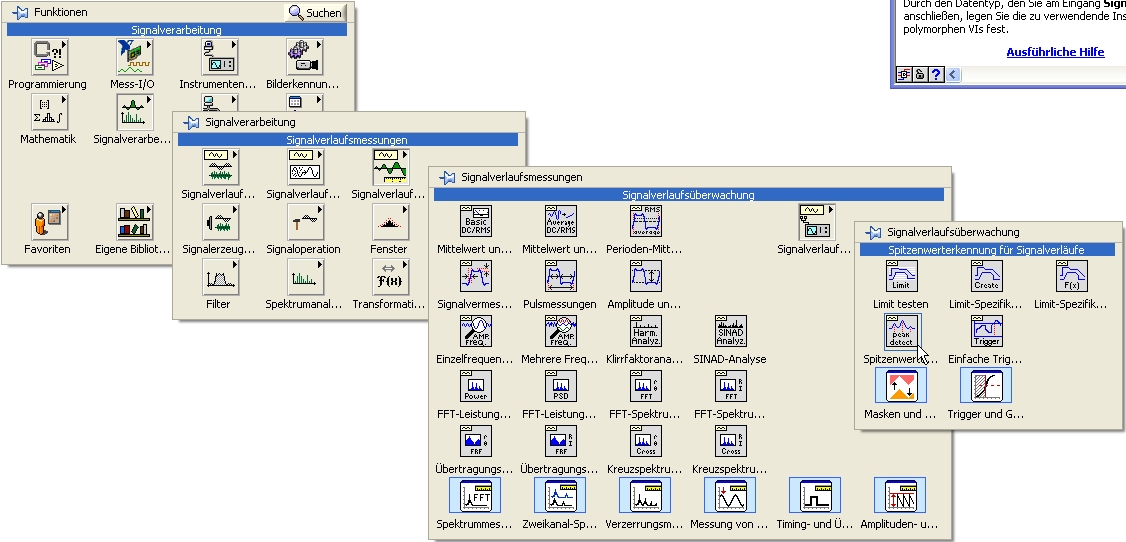Select the FFT-Spektrum RI VI
The width and height of the screenshot is (1126, 542).
tap(731, 386)
